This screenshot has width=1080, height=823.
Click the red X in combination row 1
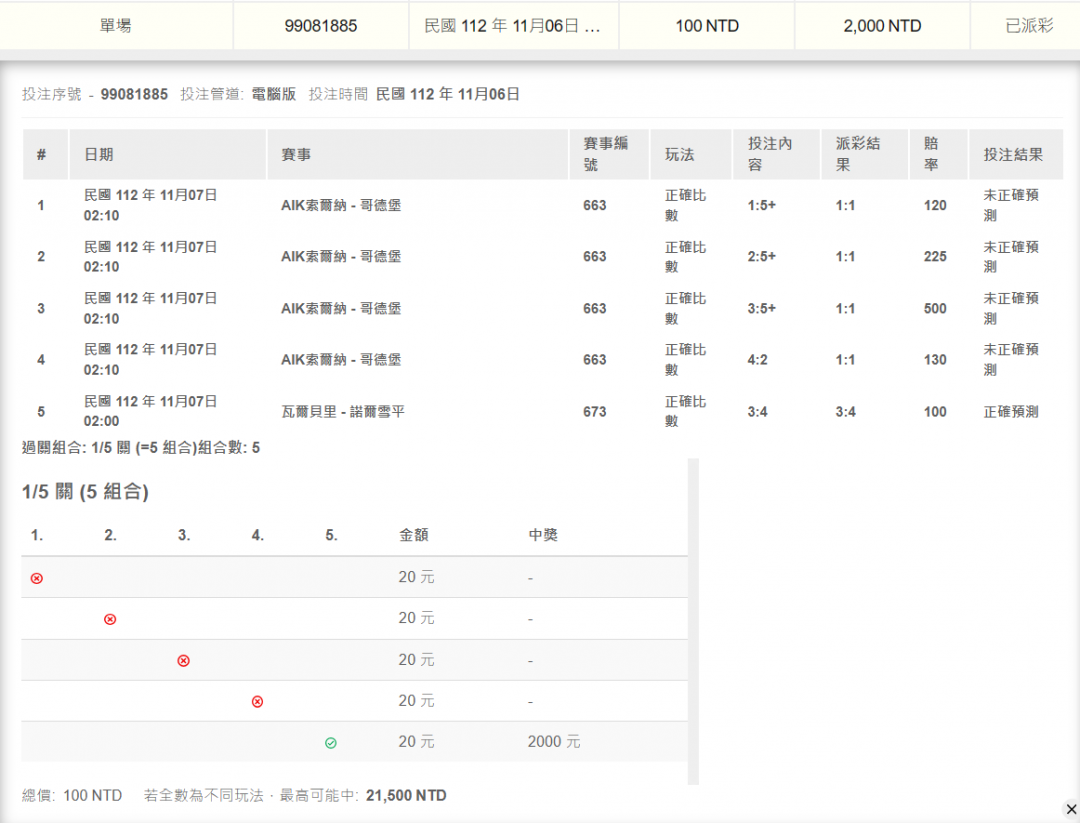37,578
